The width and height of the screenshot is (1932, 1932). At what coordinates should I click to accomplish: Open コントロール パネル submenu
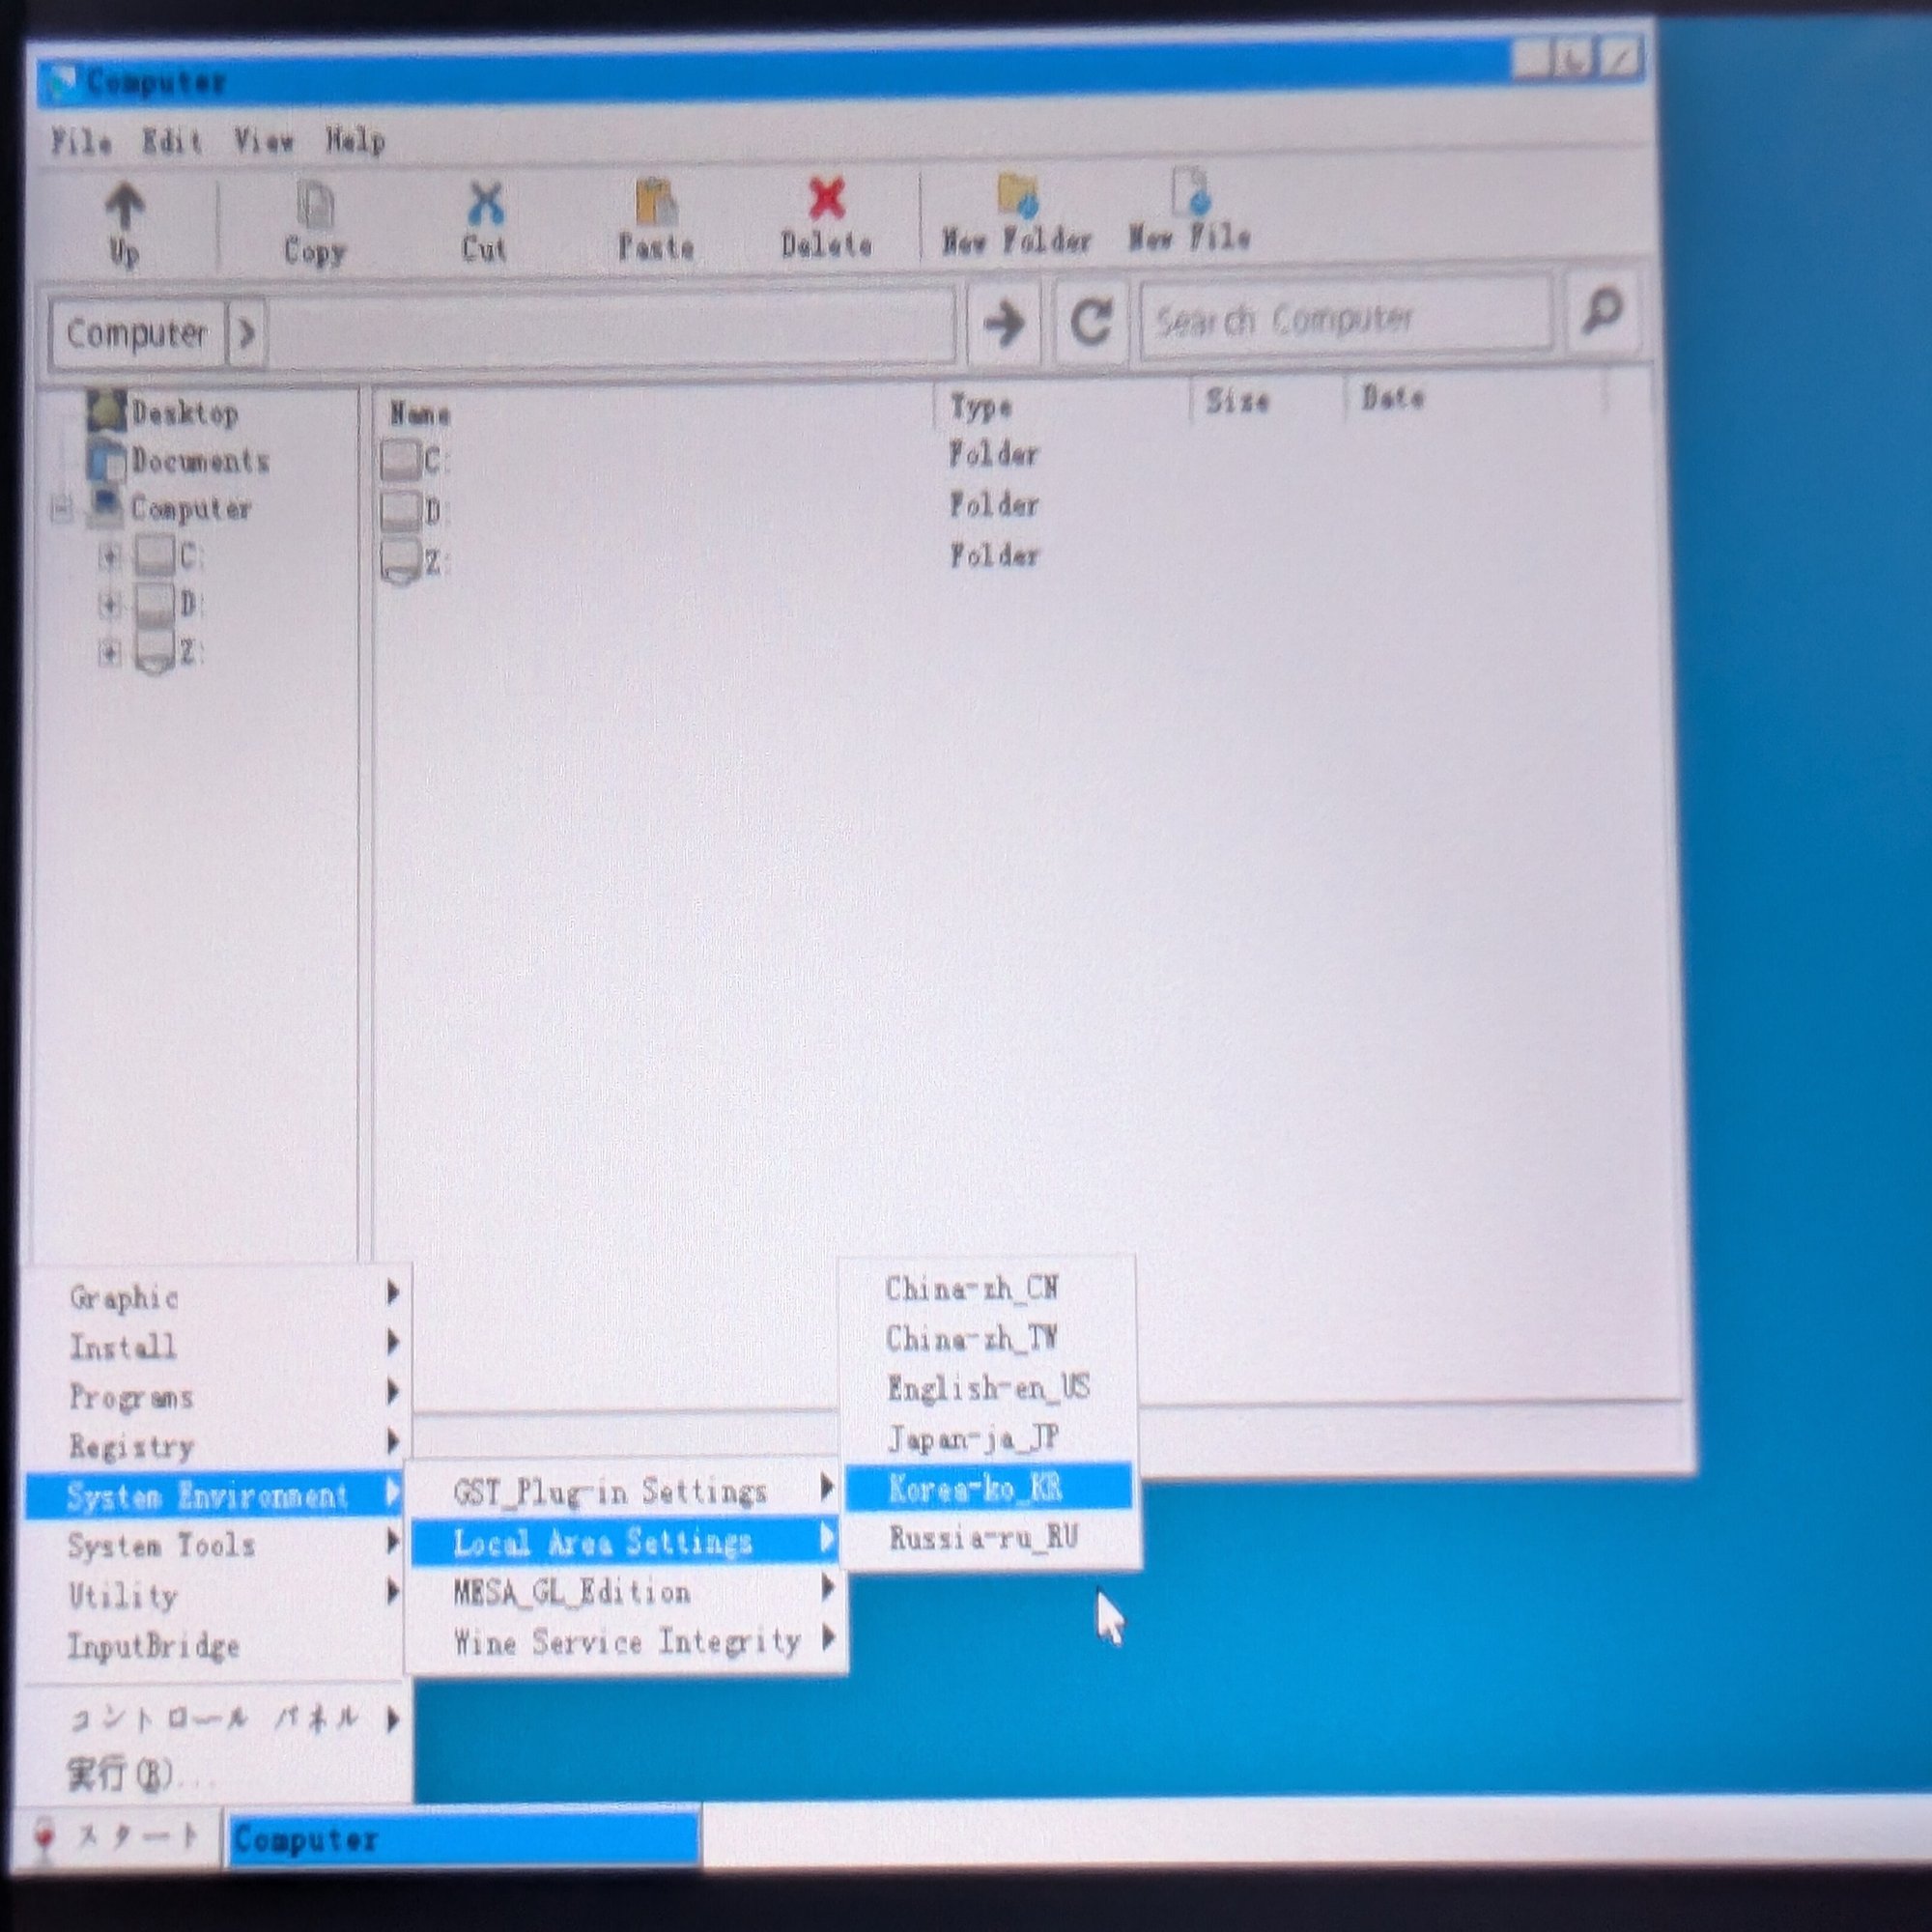coord(217,1720)
